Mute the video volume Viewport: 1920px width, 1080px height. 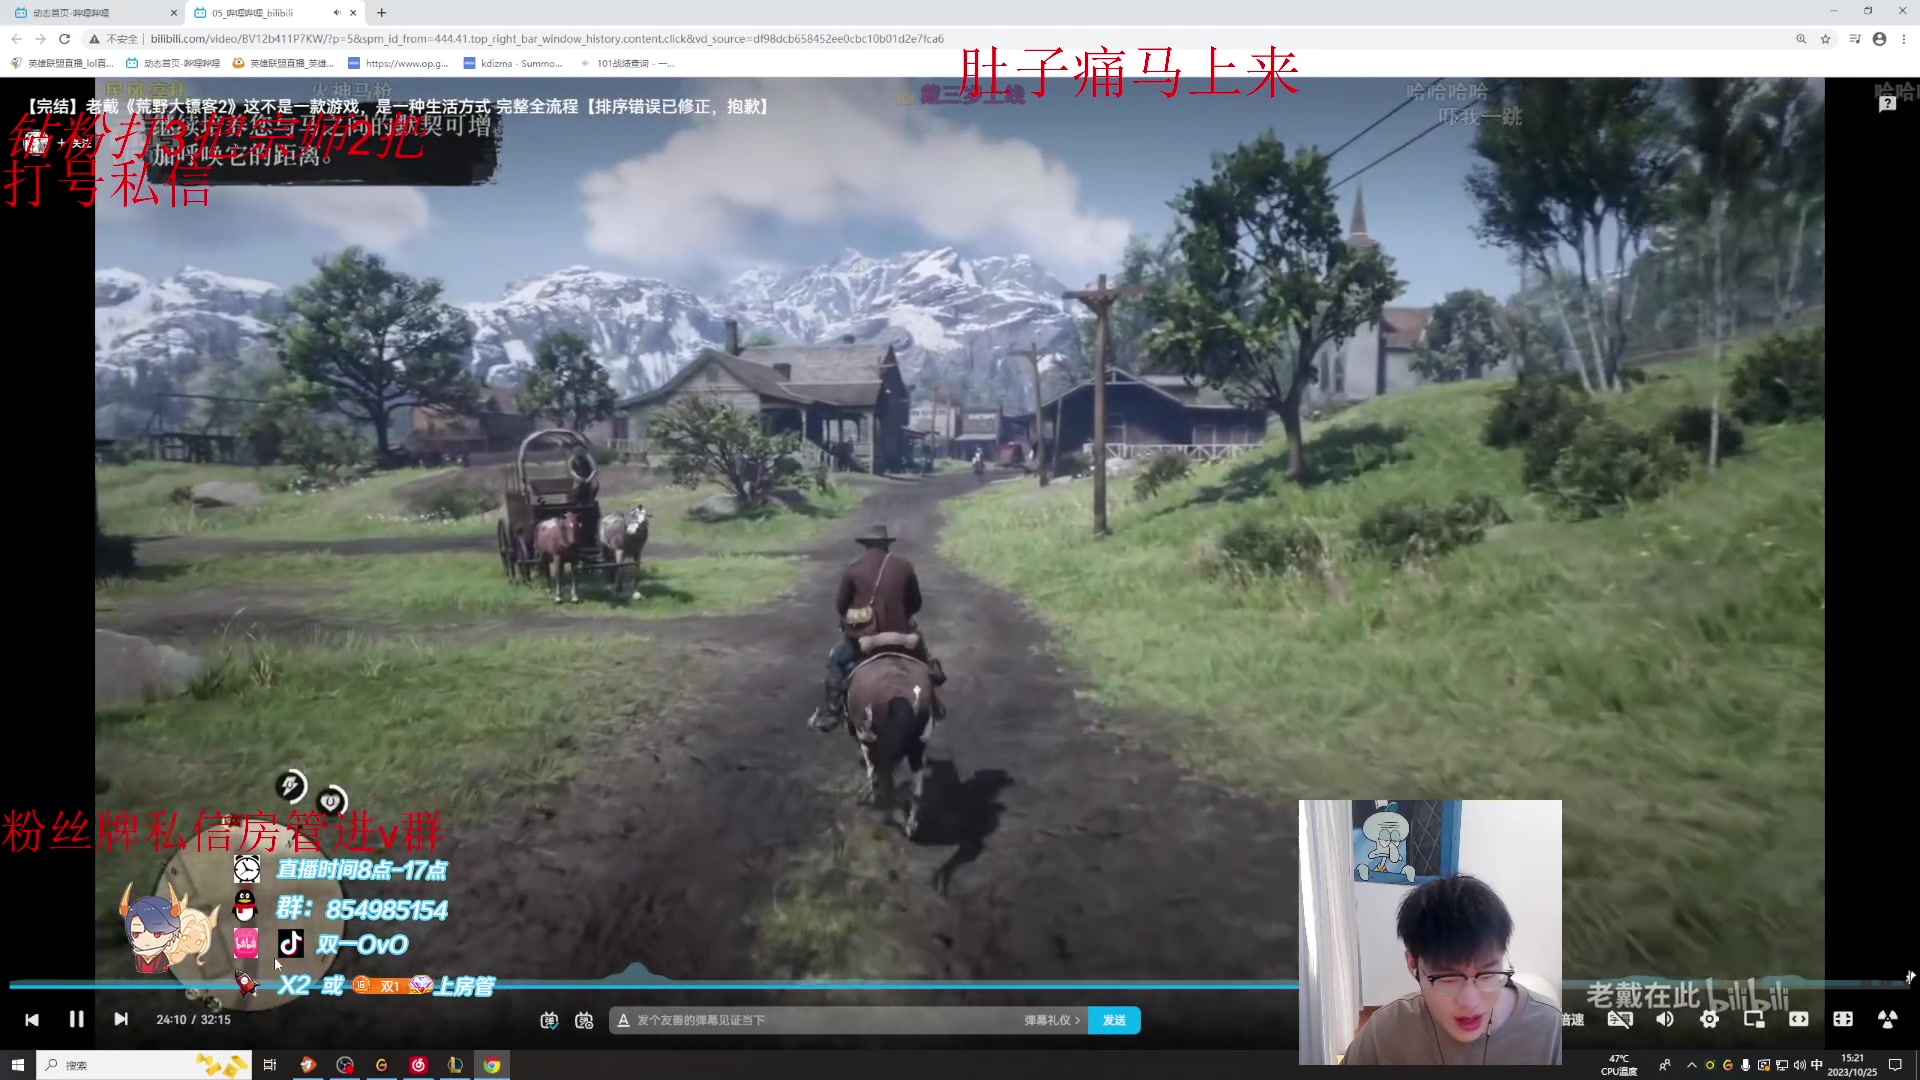point(1665,1019)
